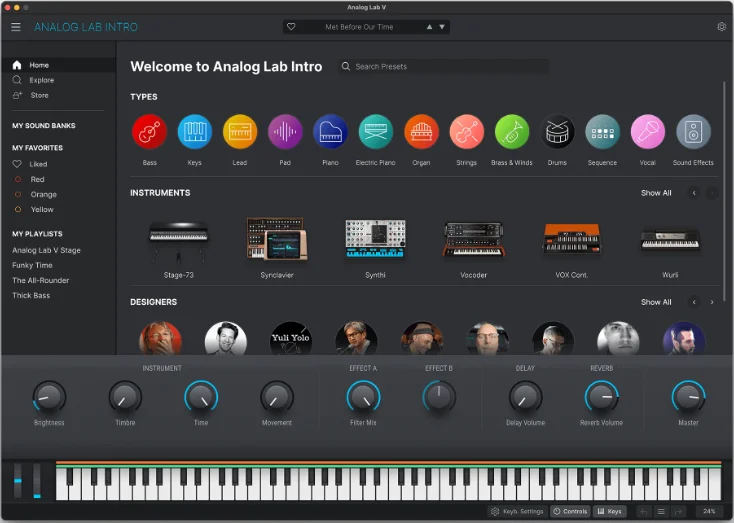The image size is (734, 523).
Task: Click the Search Presets field
Action: [x=444, y=66]
